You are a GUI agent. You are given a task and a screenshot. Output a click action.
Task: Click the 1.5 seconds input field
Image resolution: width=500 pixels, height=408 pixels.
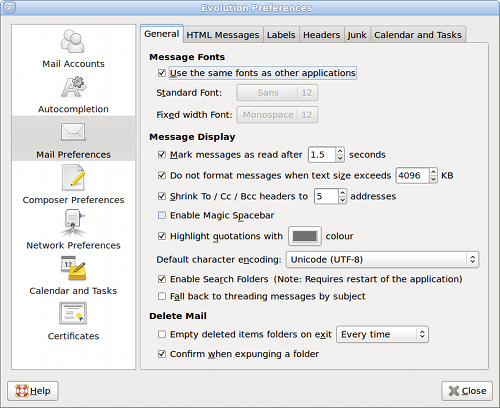pos(322,155)
